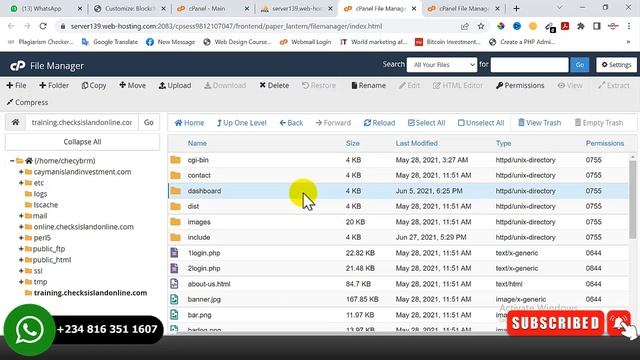
Task: Click dist folder icon
Action: (x=176, y=206)
